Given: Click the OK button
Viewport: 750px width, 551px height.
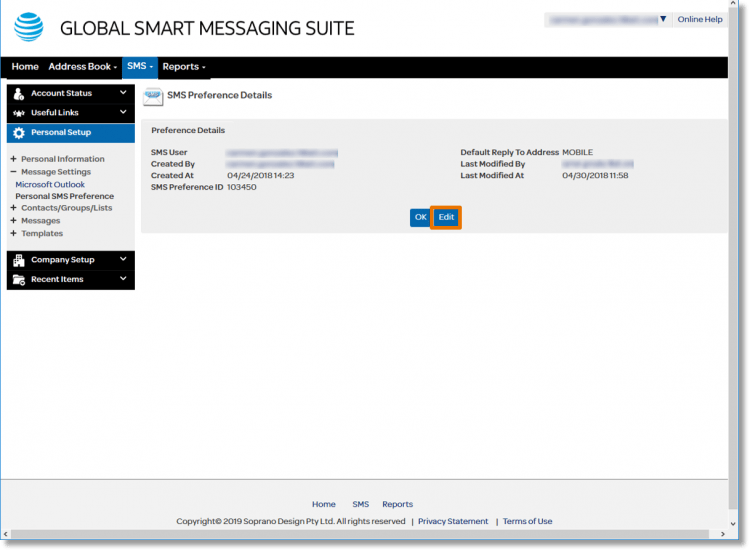Looking at the screenshot, I should [x=420, y=218].
